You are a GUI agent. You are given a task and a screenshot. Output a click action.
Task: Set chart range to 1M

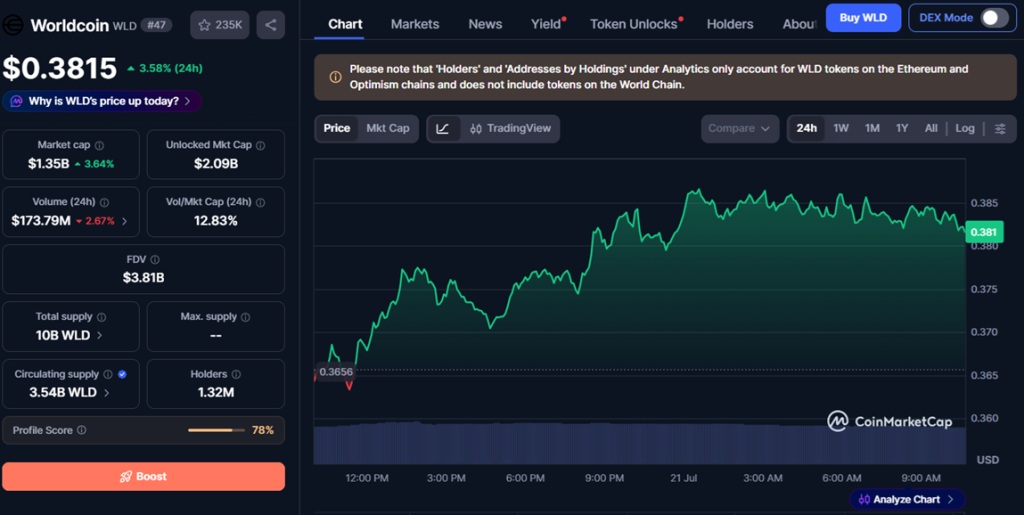[872, 129]
